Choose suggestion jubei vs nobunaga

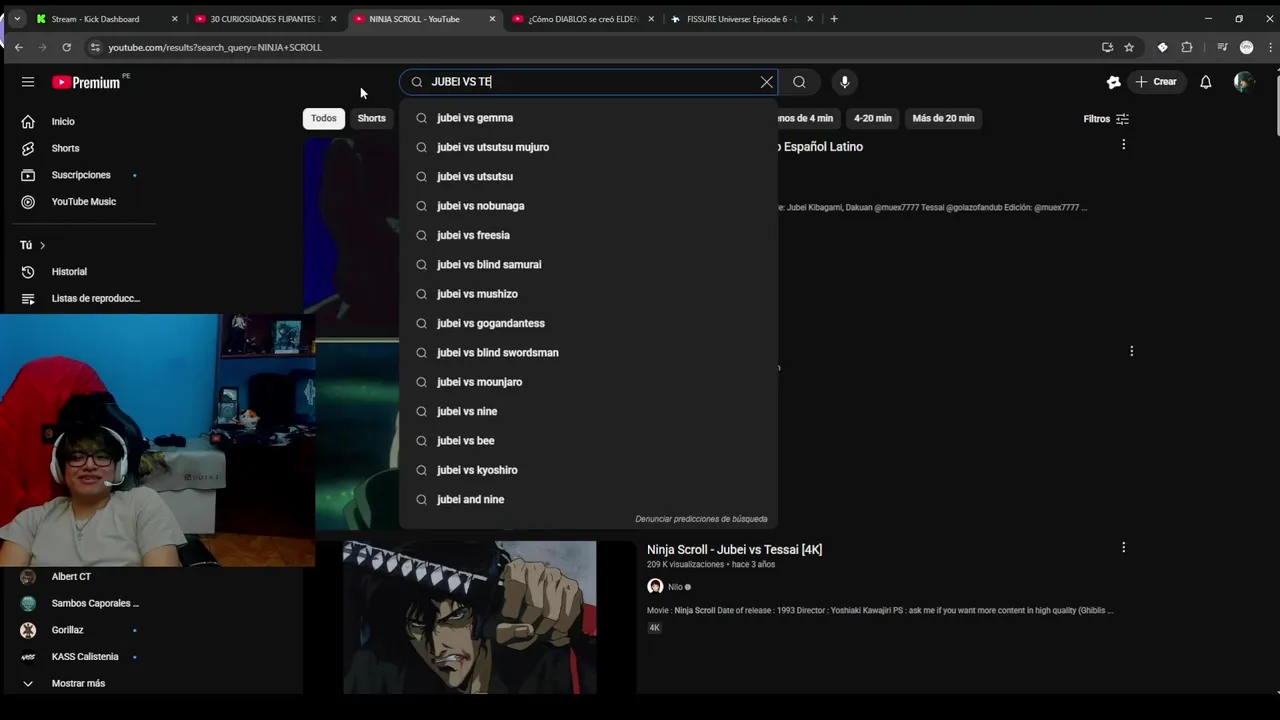click(x=588, y=206)
